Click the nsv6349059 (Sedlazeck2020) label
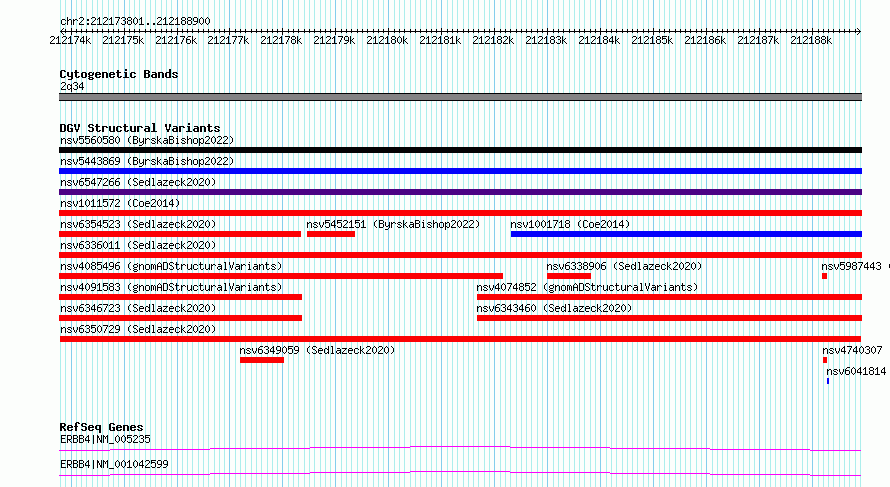 click(317, 350)
